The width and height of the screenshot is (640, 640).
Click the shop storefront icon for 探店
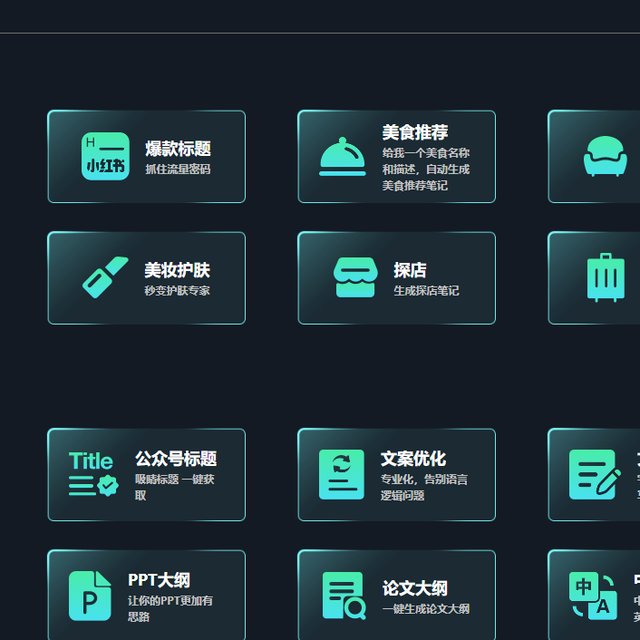(355, 277)
